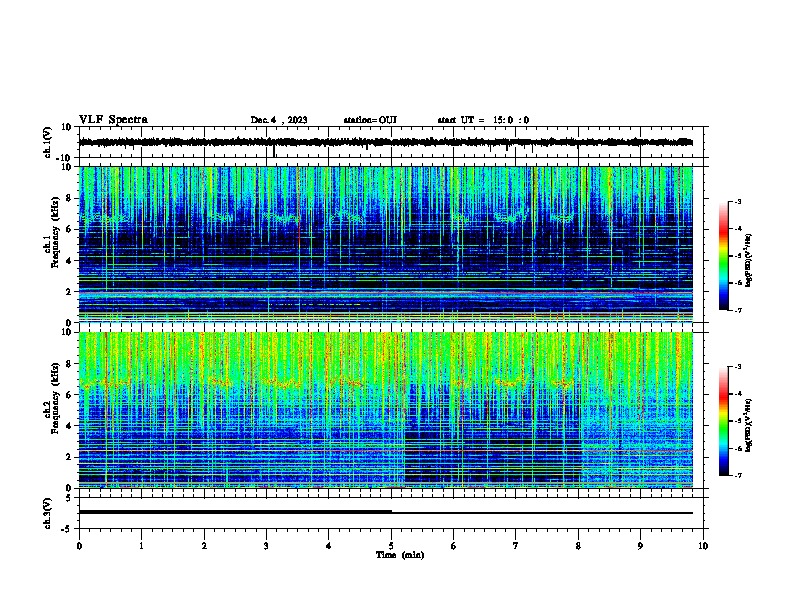Click the ch.1(V) waveform axis label
792x612 pixels.
click(47, 142)
